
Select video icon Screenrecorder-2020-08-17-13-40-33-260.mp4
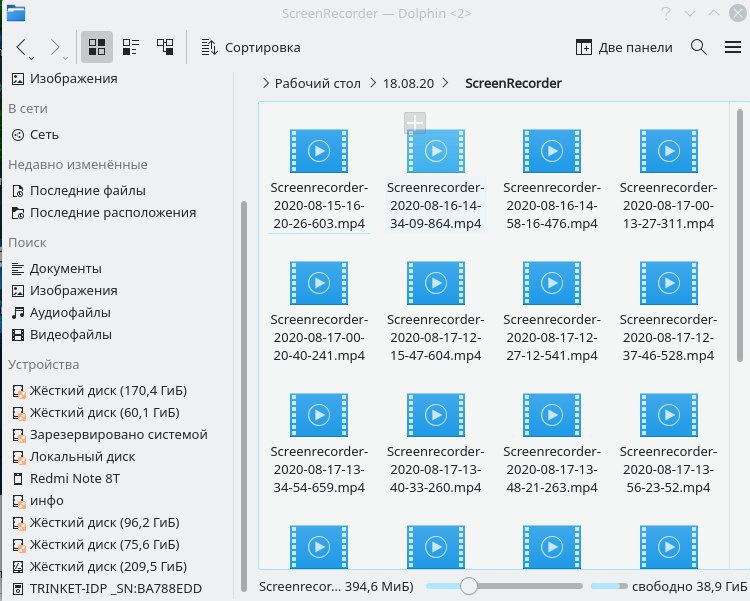(436, 415)
